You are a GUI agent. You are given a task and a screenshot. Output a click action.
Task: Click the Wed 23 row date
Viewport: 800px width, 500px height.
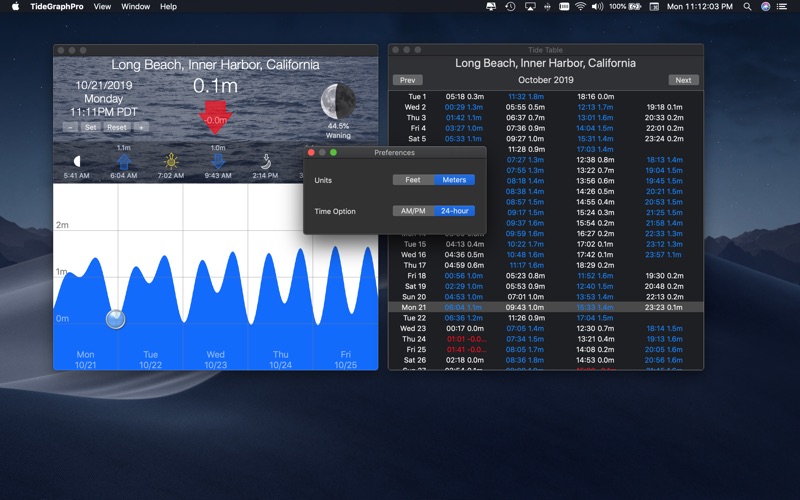pos(413,329)
